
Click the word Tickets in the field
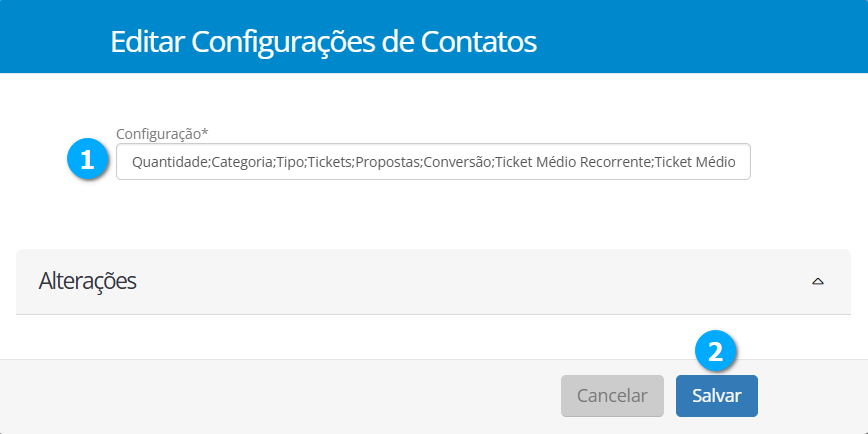329,162
